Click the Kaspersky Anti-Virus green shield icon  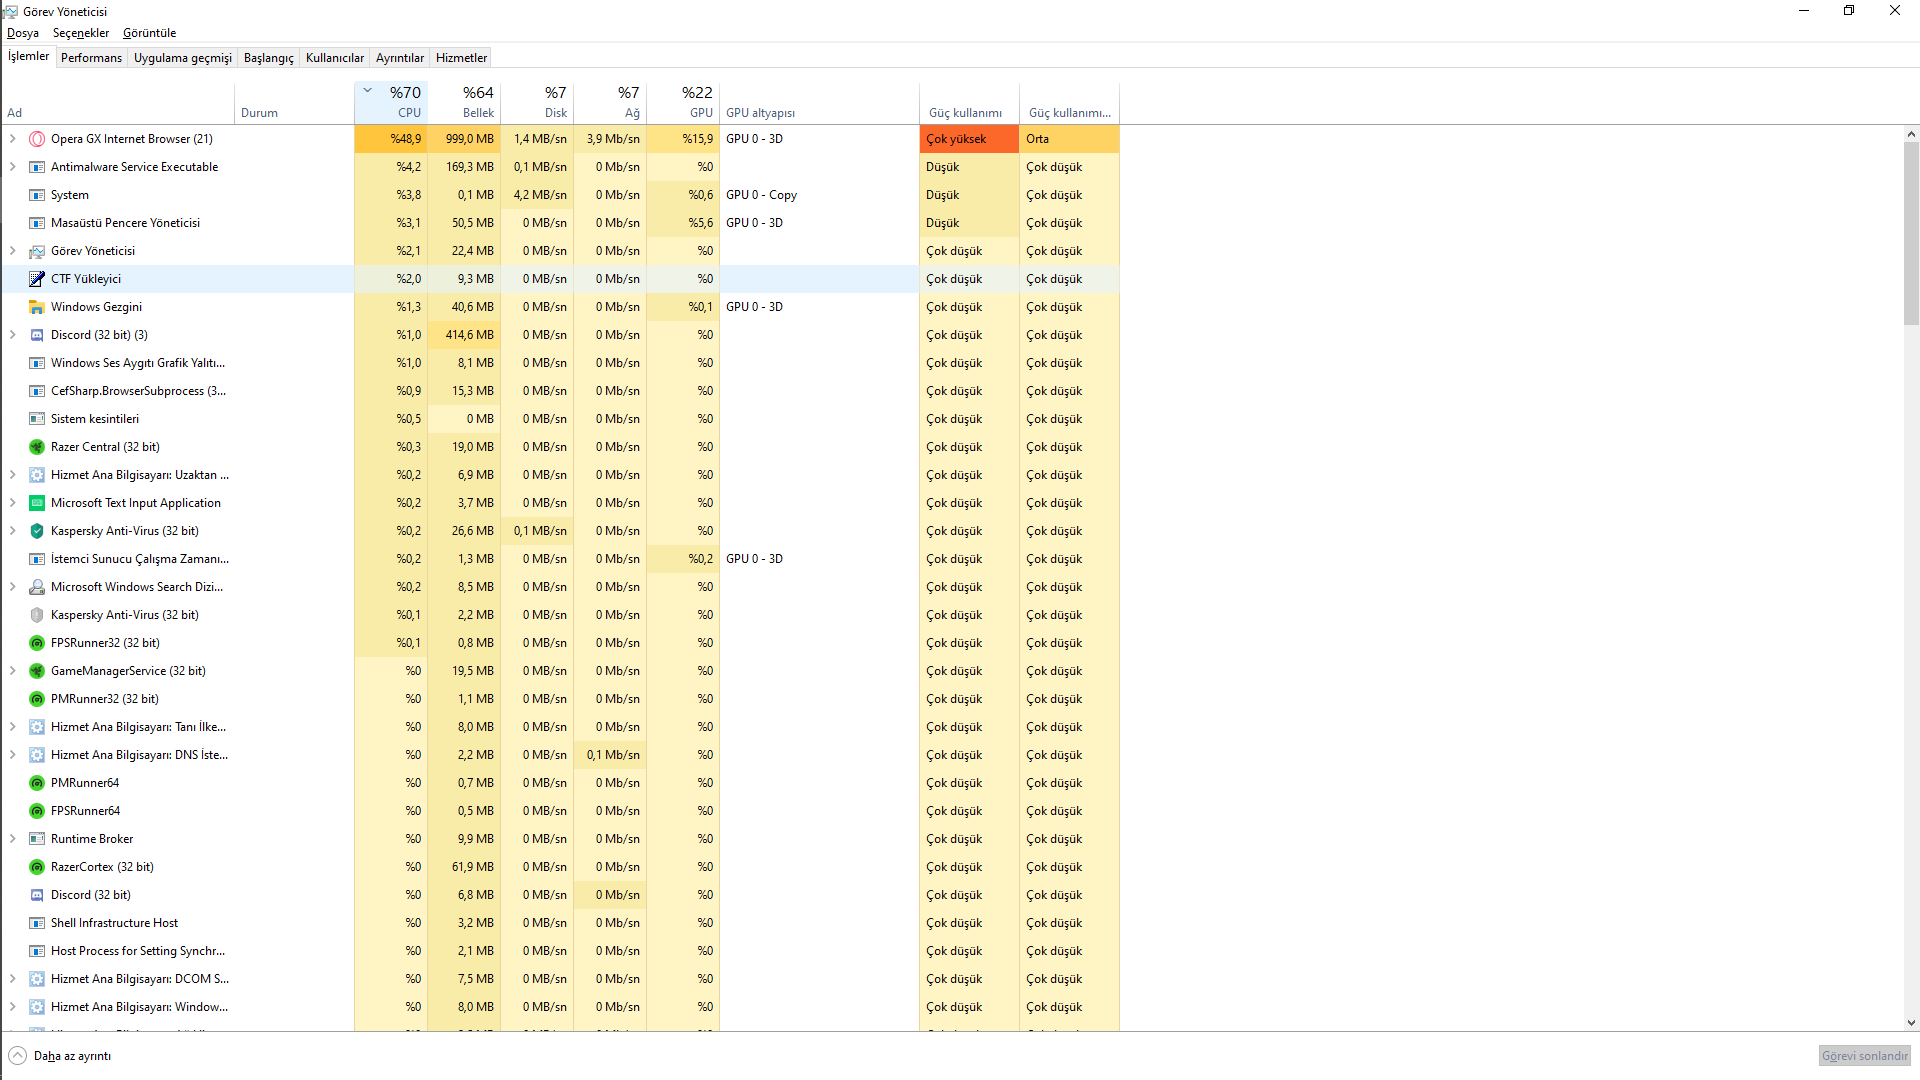point(37,531)
